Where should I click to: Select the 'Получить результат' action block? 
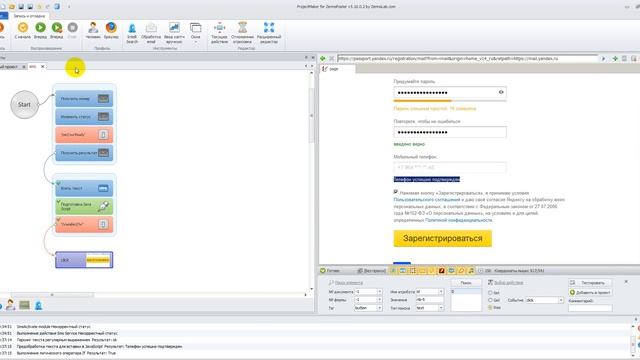tap(84, 153)
